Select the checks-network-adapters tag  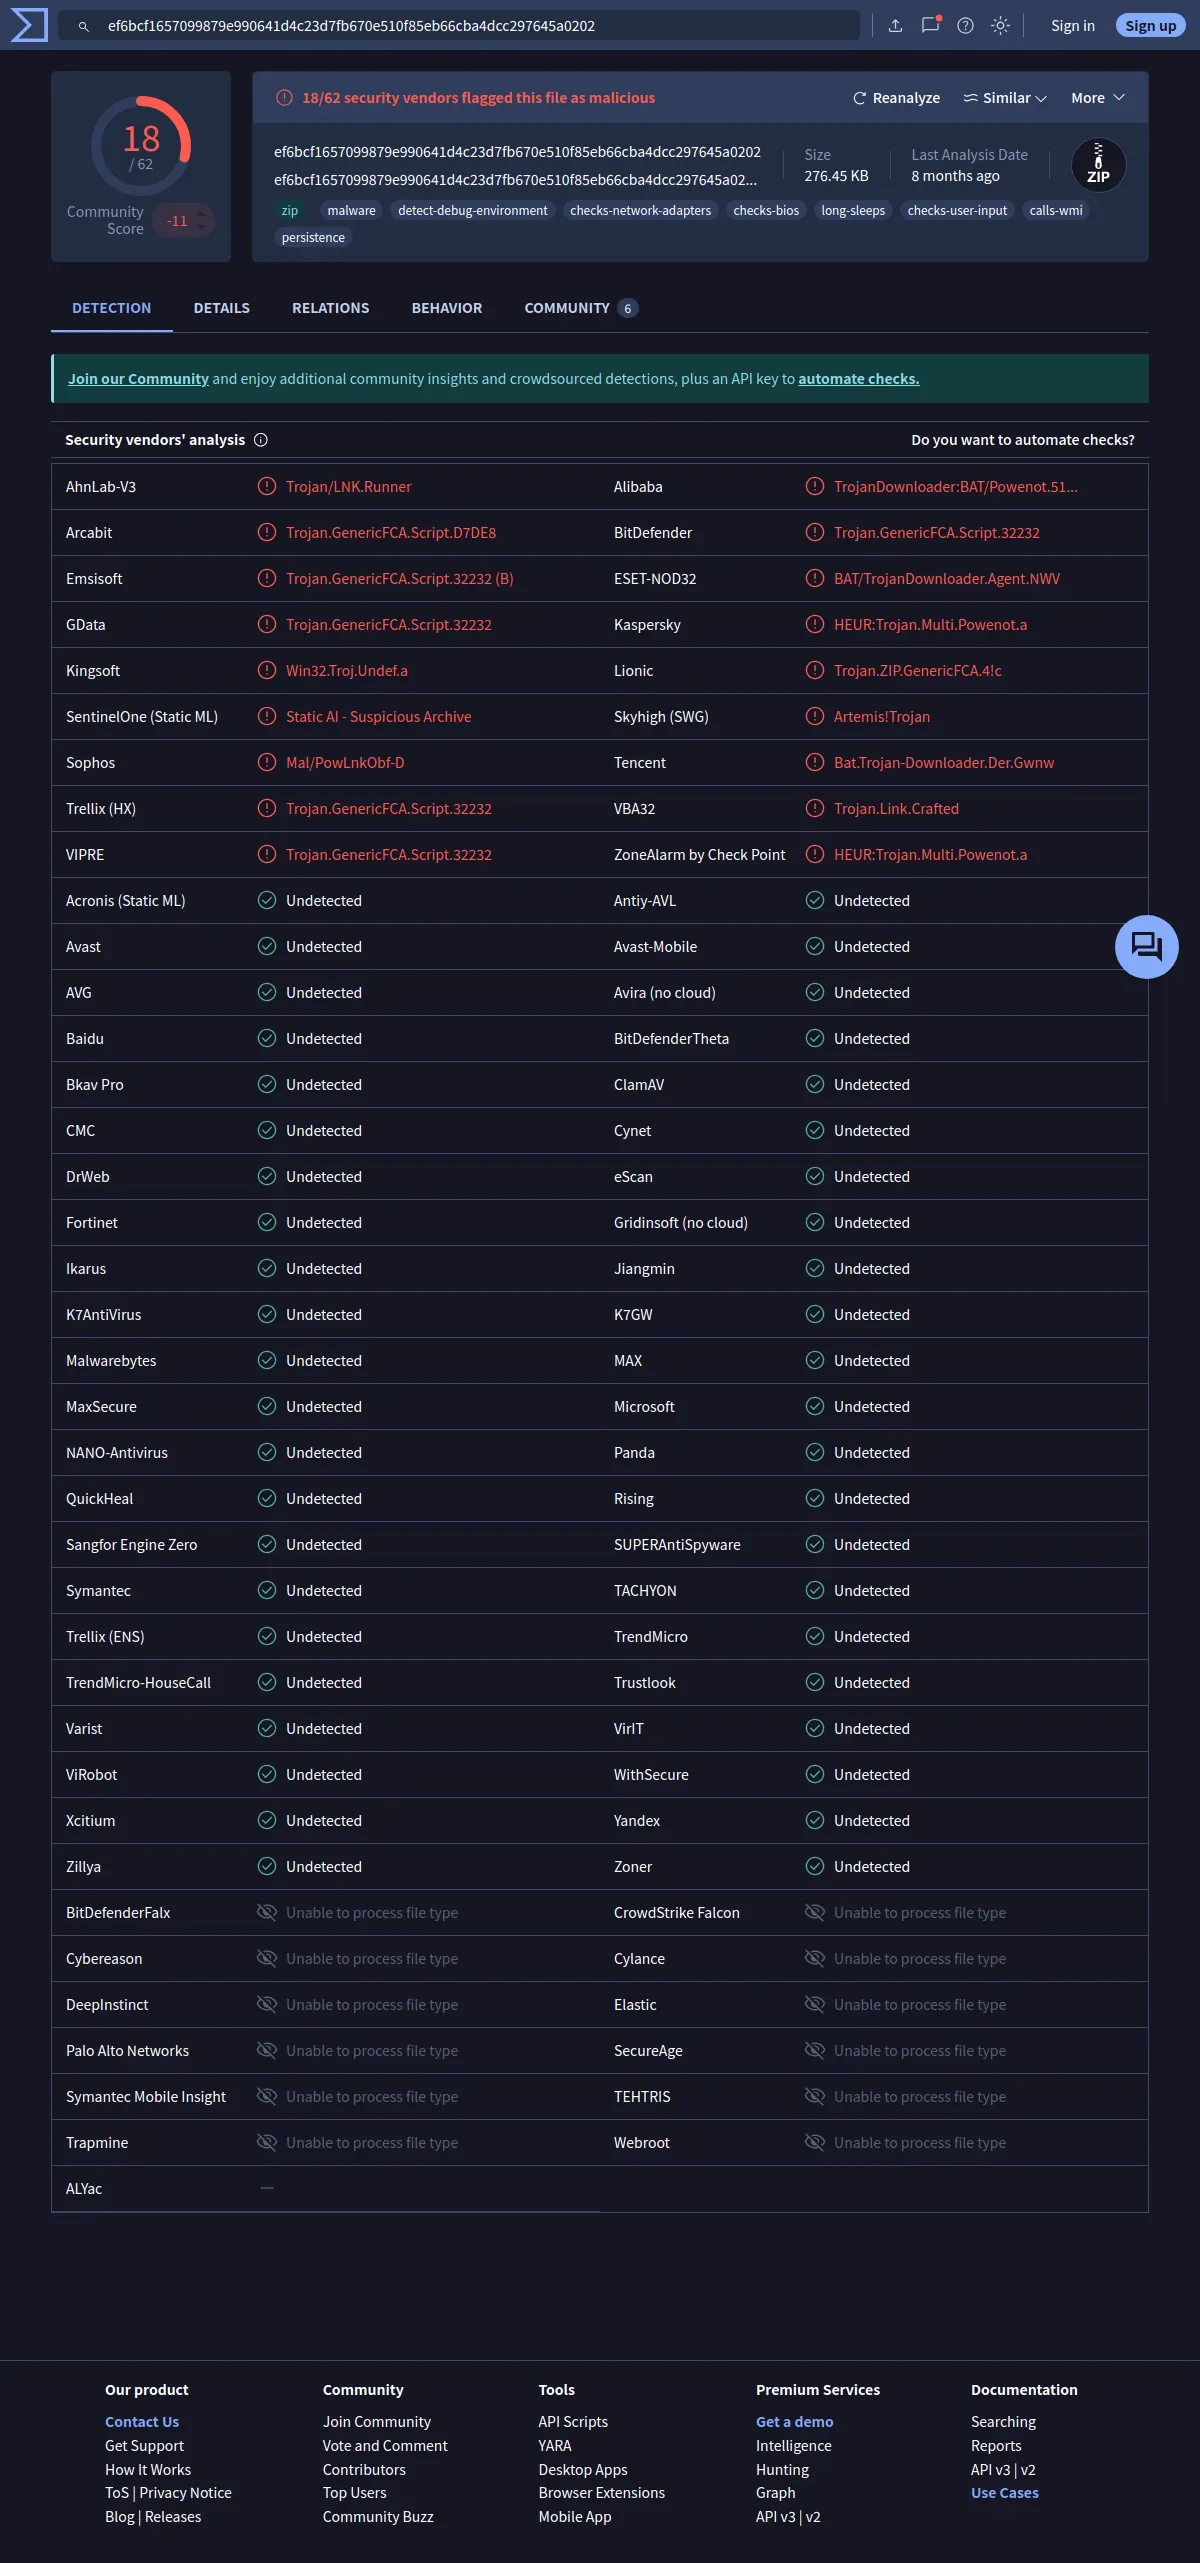click(x=641, y=211)
